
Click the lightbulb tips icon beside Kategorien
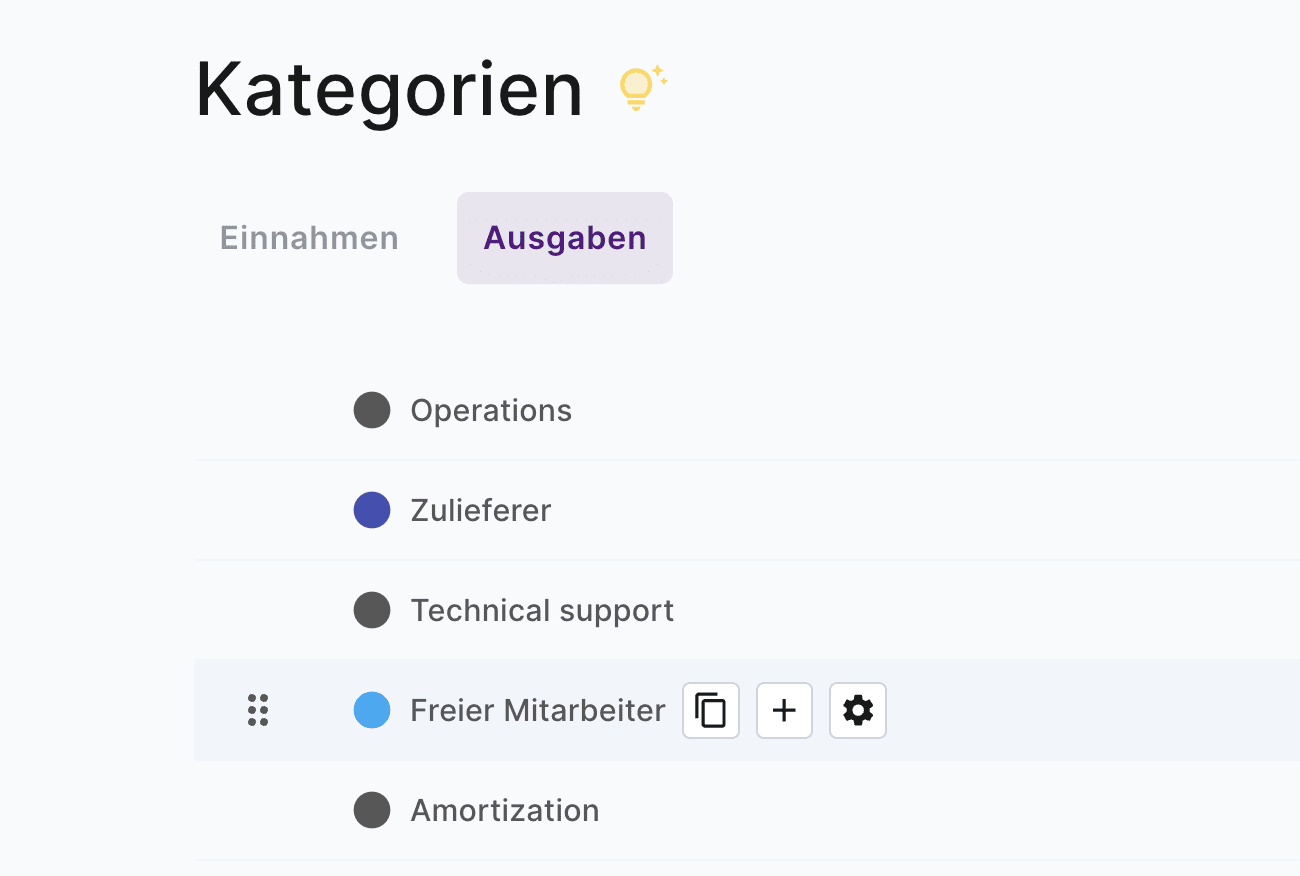tap(641, 87)
